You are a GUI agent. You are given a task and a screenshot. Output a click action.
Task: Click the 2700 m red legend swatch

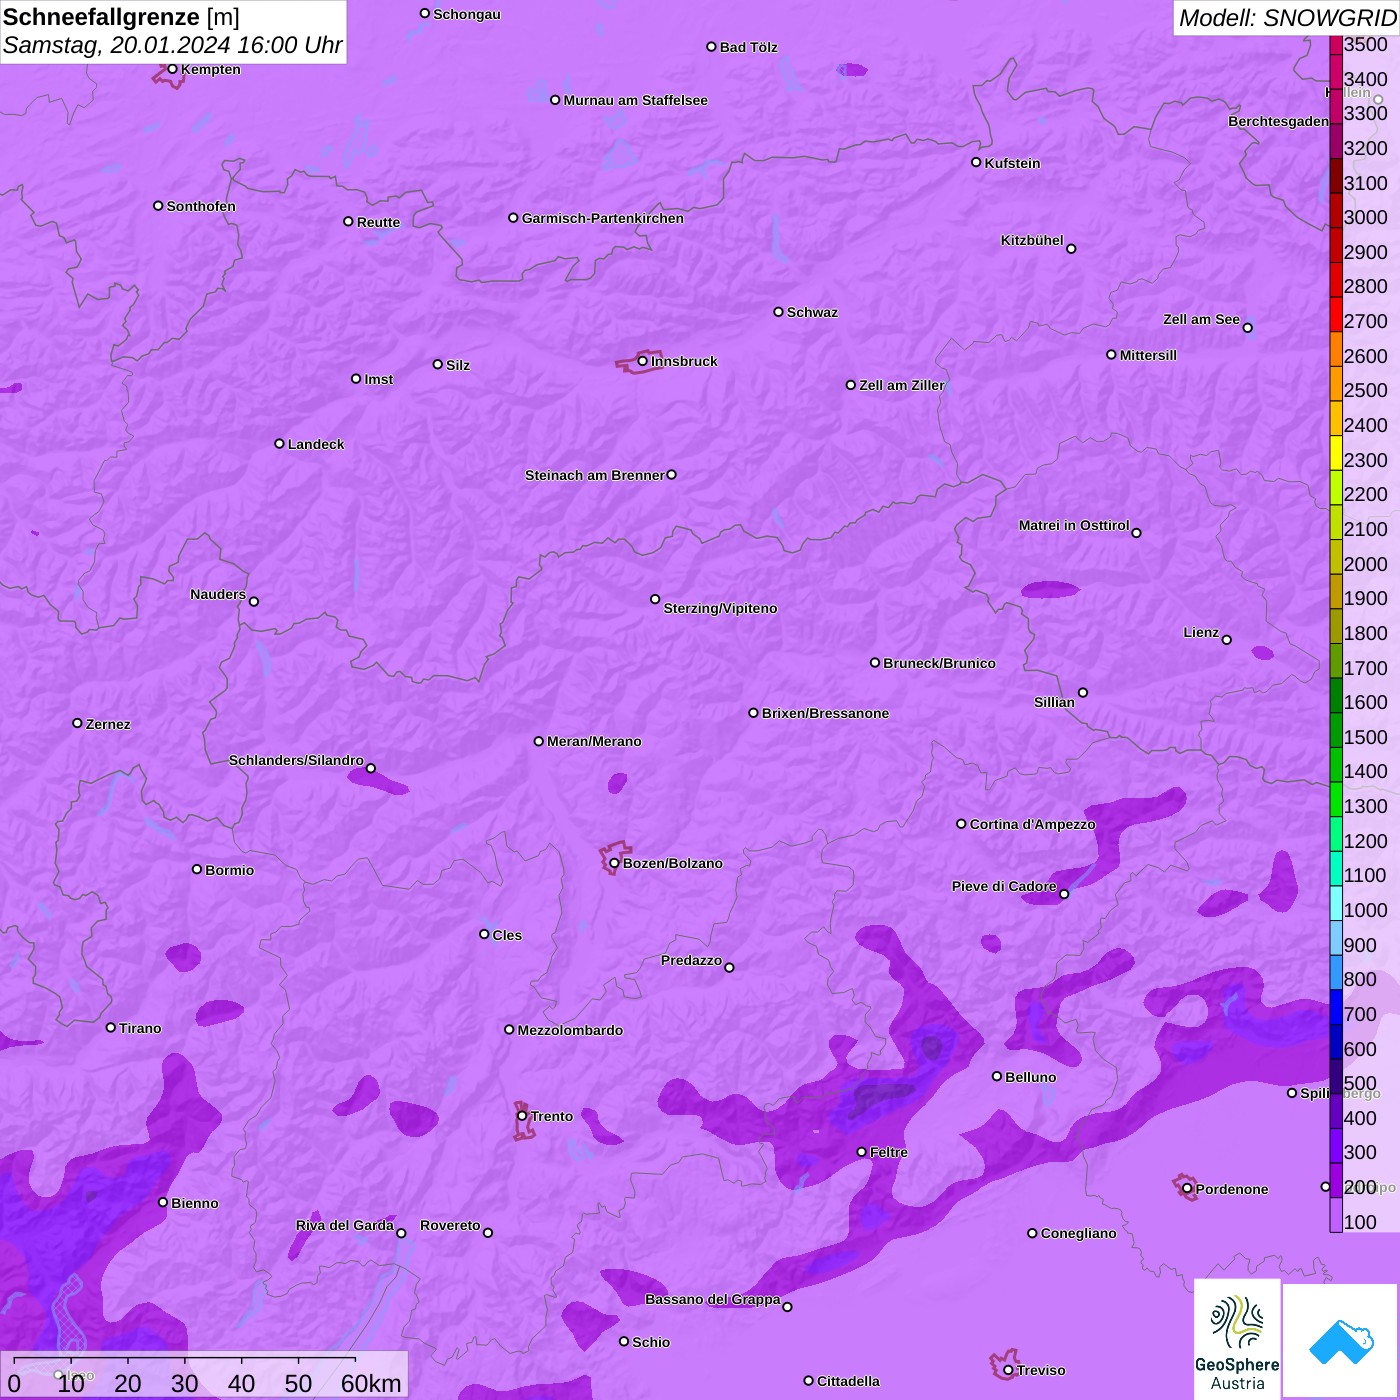click(x=1336, y=314)
